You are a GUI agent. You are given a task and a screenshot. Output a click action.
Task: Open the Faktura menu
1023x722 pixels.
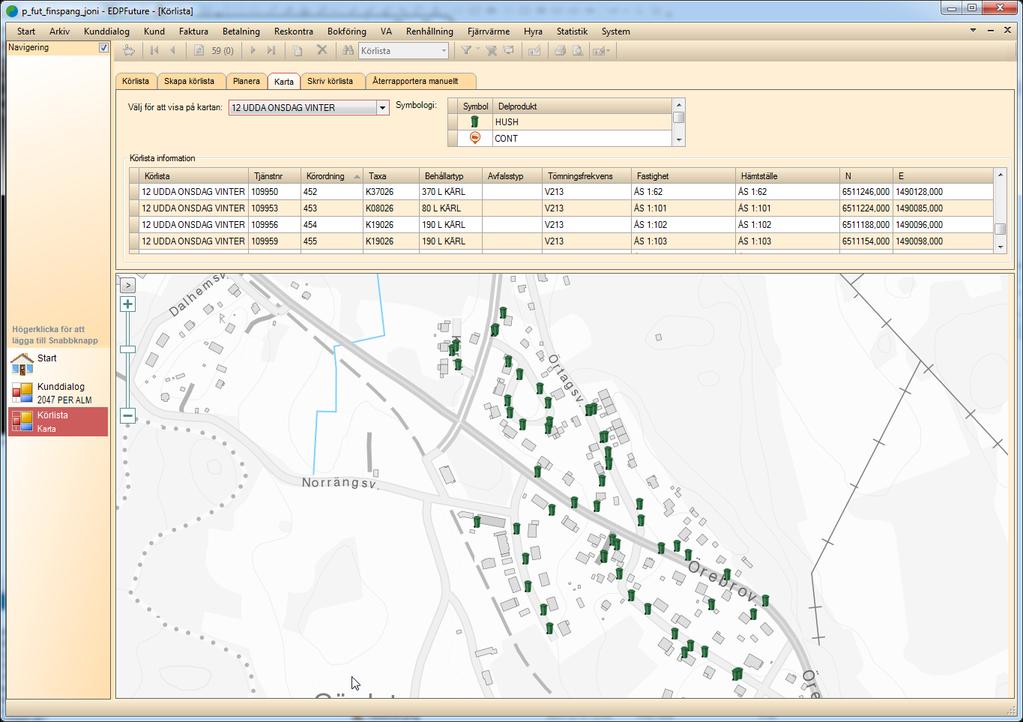(x=194, y=31)
